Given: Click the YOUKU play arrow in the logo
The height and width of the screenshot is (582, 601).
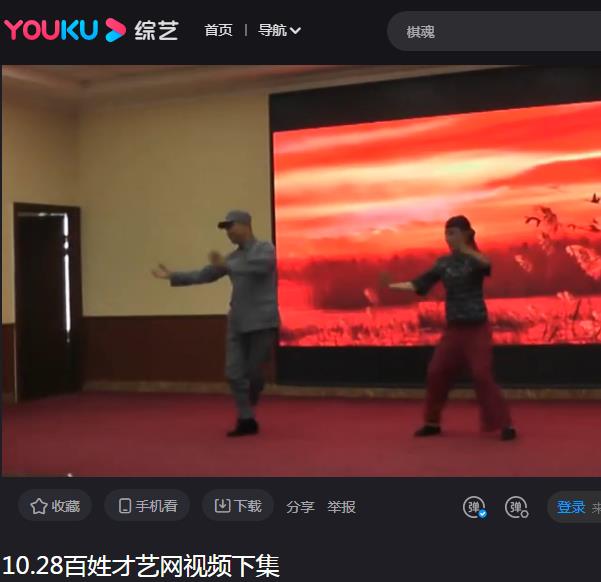Looking at the screenshot, I should point(116,30).
